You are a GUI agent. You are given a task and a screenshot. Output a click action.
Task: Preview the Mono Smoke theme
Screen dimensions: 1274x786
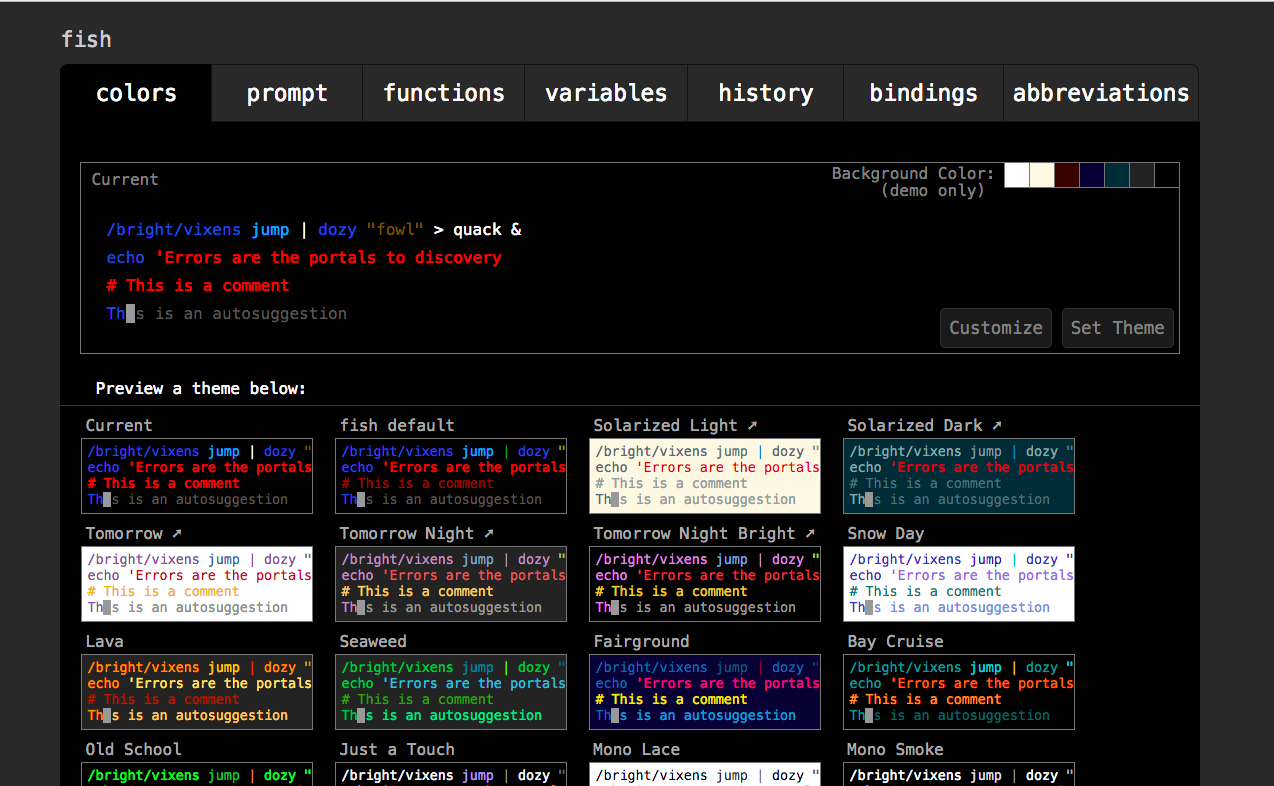[x=959, y=774]
